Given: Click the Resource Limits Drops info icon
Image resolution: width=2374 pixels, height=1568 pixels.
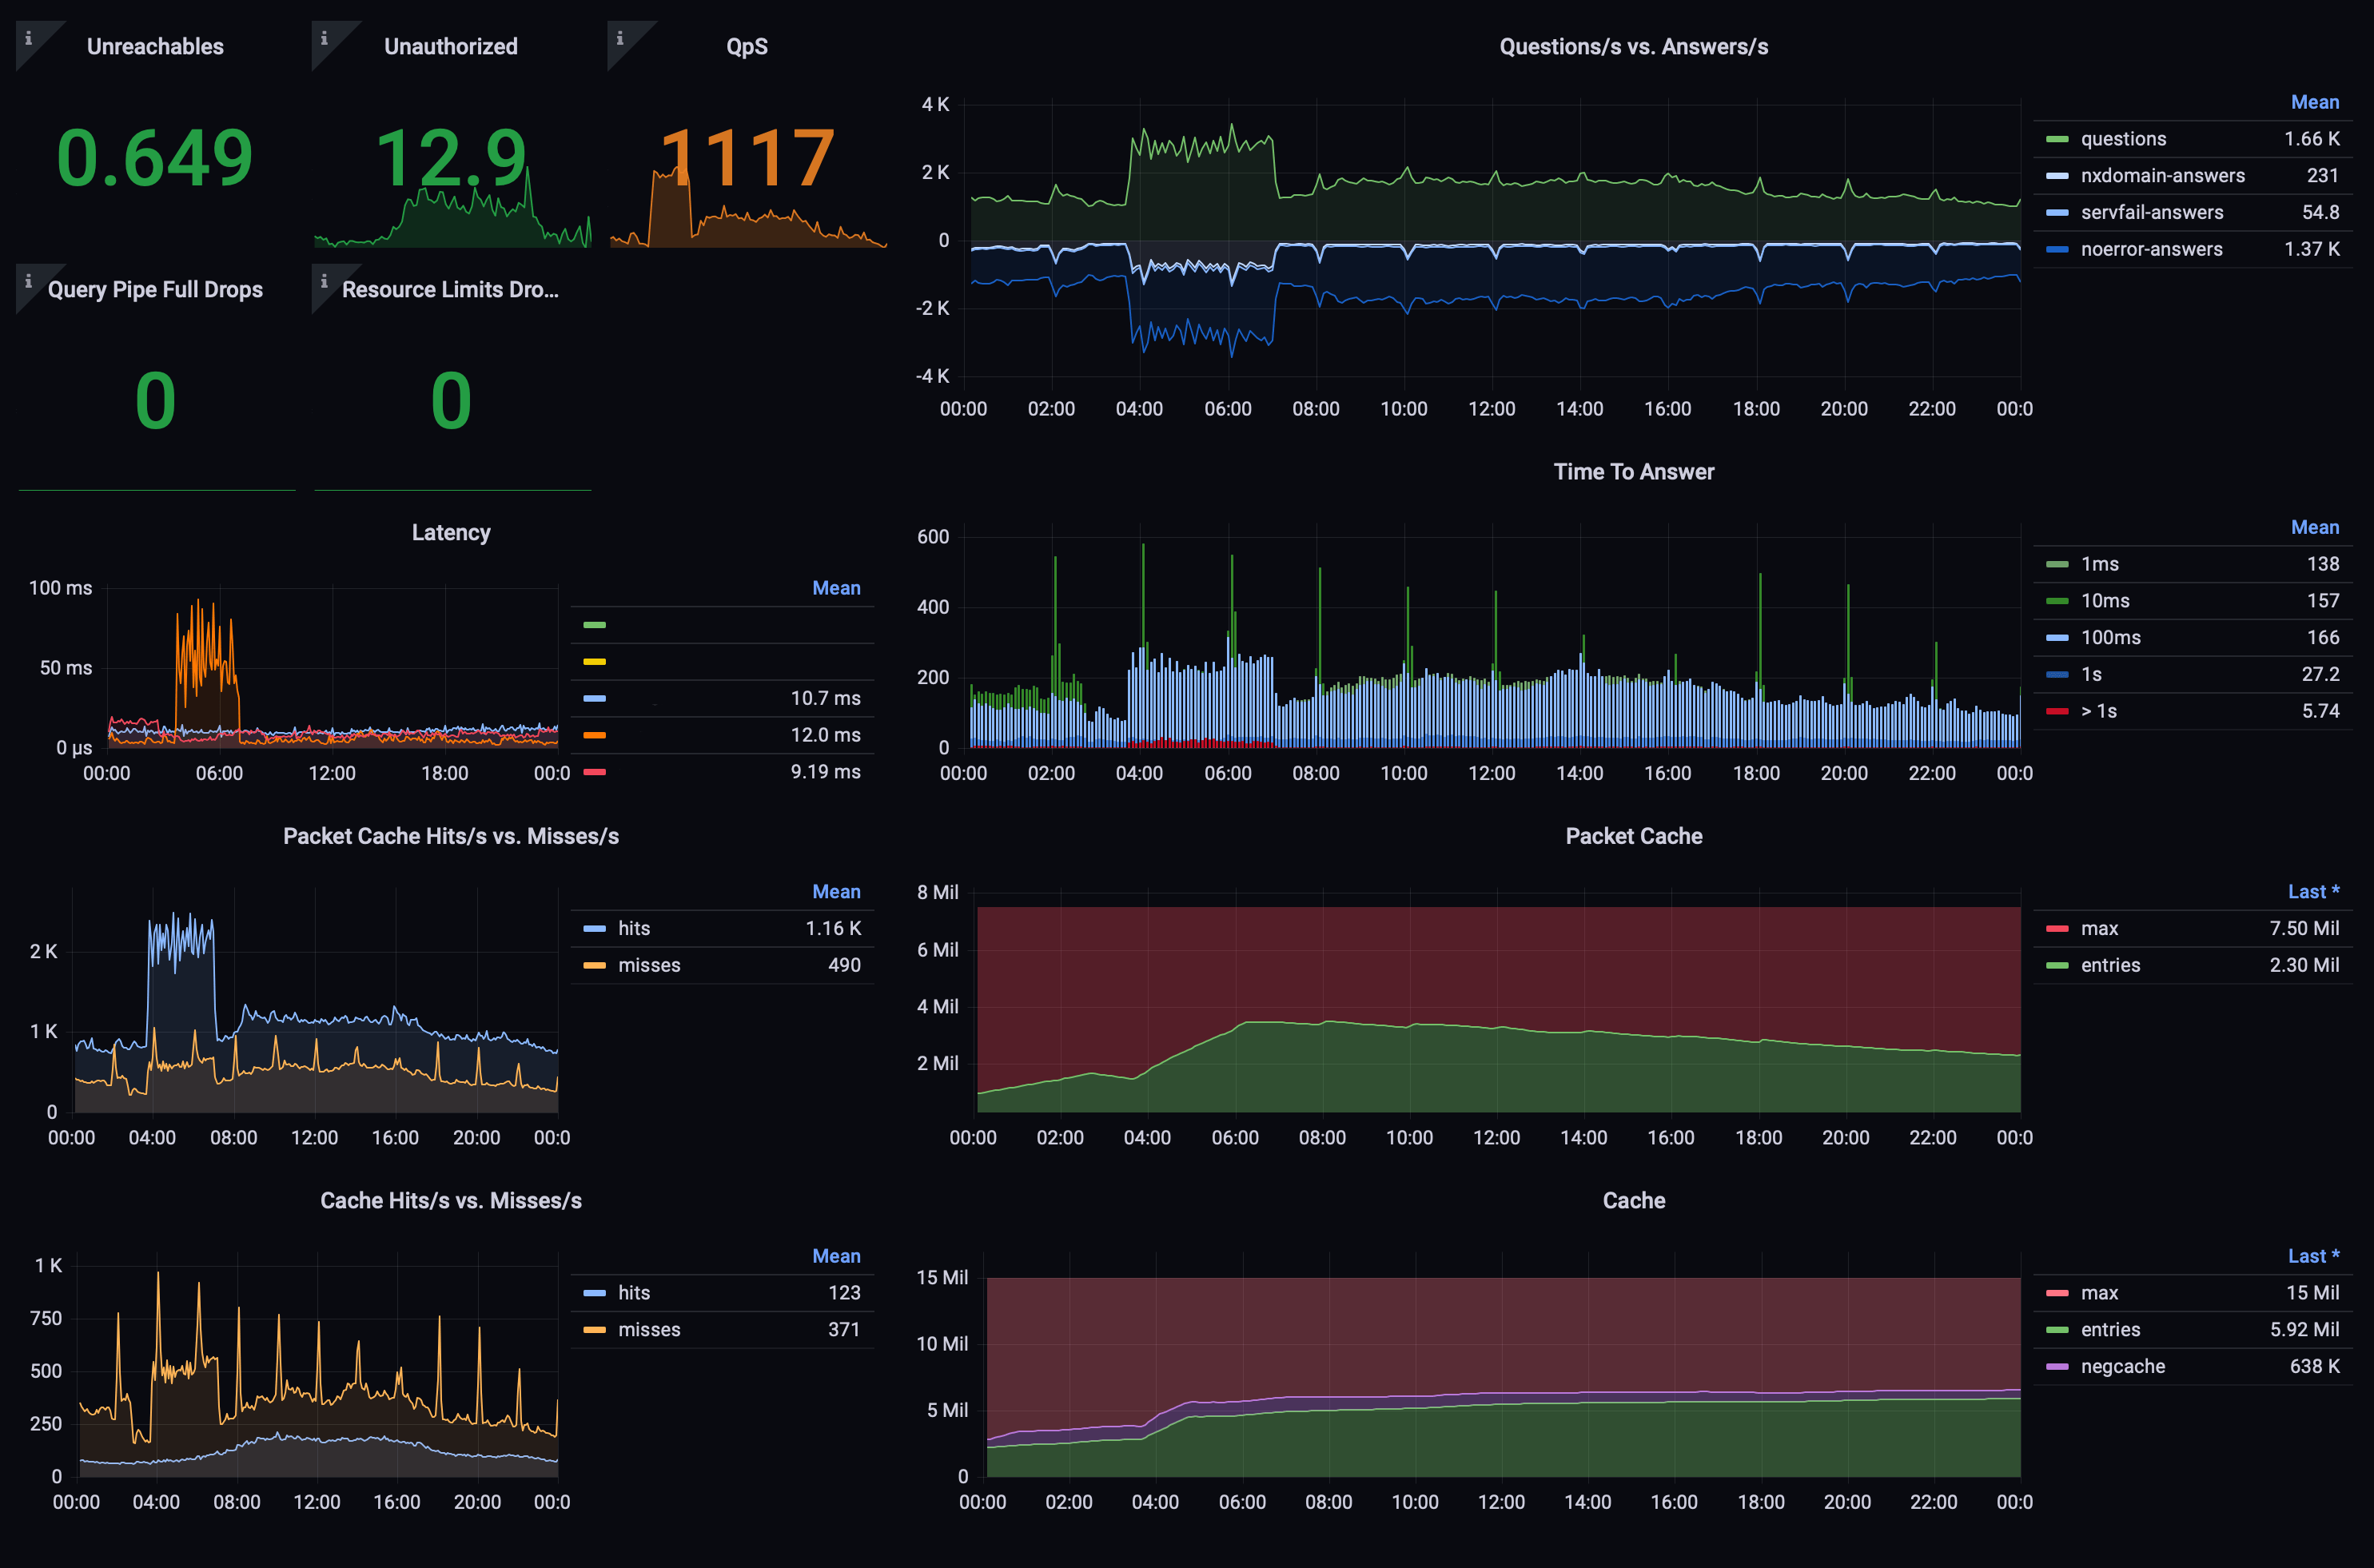Looking at the screenshot, I should pos(324,281).
